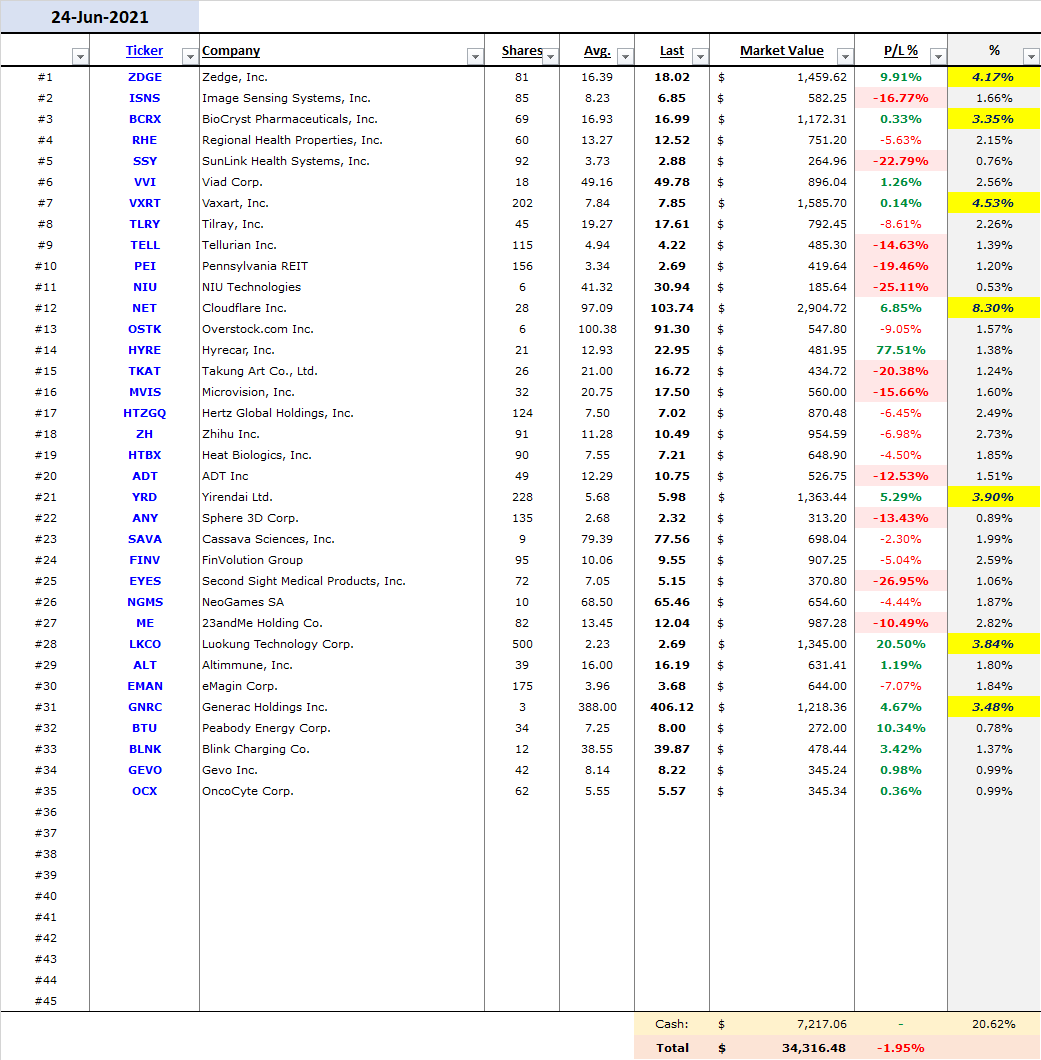Click the OCX ticker symbol
The image size is (1041, 1060).
[145, 791]
